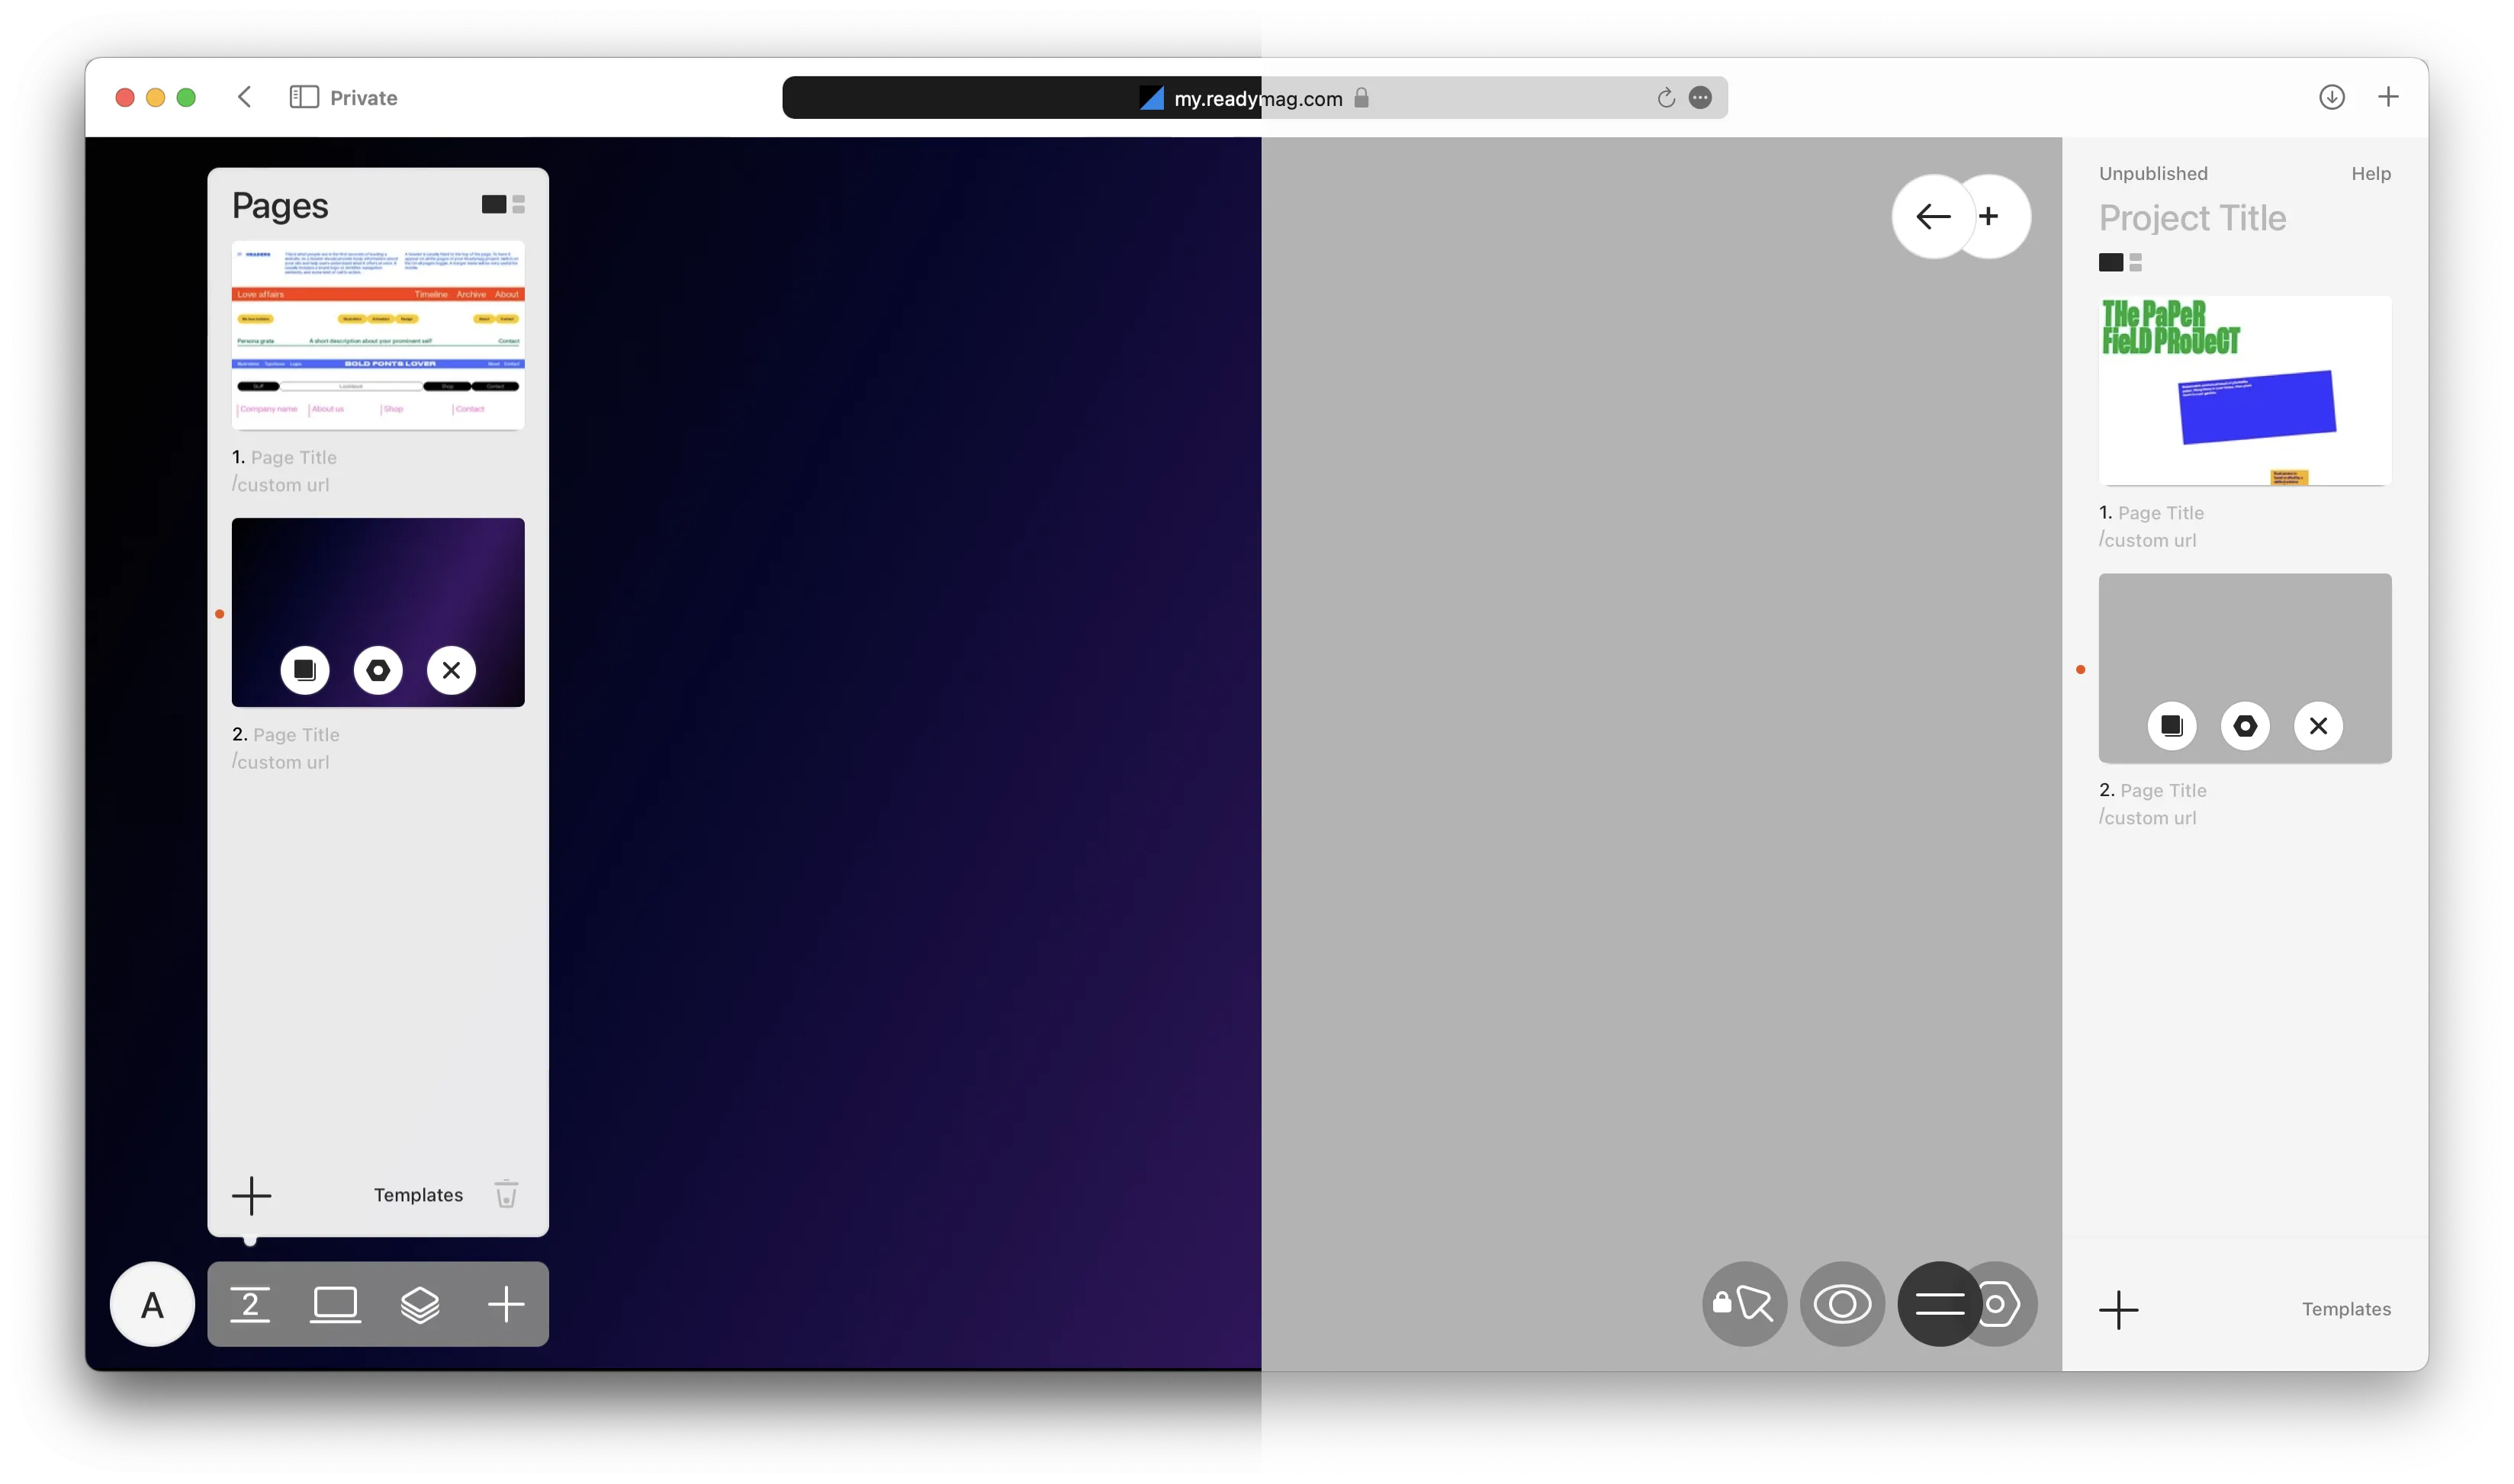Toggle the eye/preview tool
Screen dimensions: 2514x1484
pyautogui.click(x=1844, y=1304)
